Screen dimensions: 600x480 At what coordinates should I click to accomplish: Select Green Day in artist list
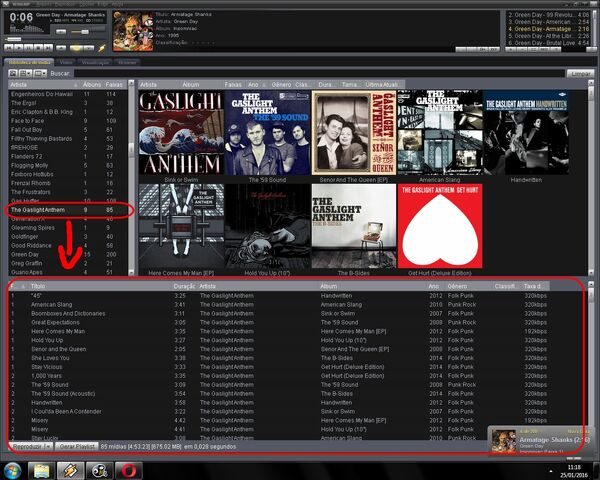68,255
